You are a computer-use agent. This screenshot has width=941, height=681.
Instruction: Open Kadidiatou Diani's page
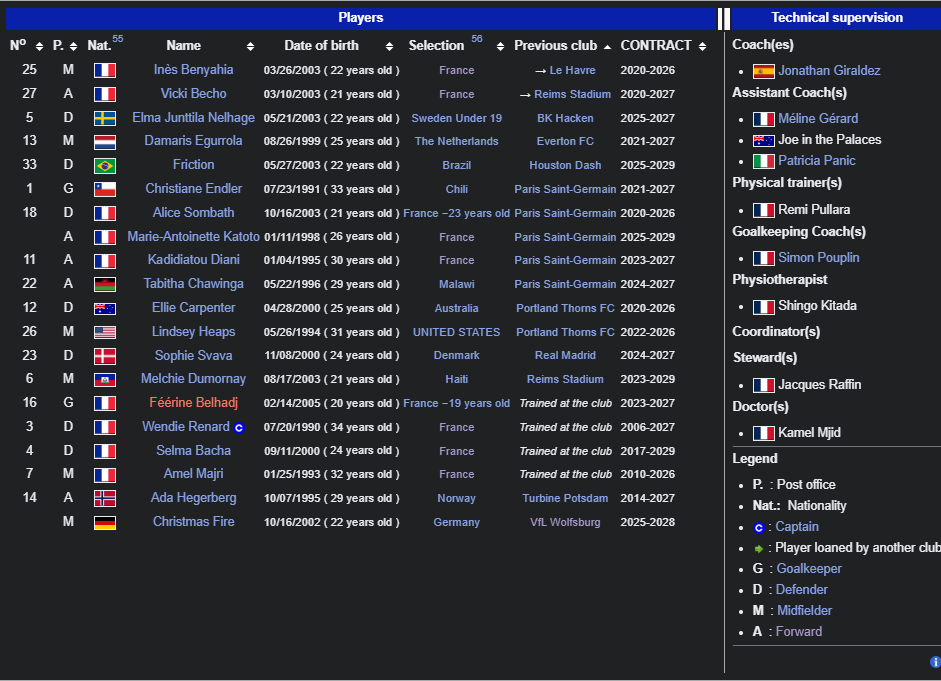pos(193,260)
